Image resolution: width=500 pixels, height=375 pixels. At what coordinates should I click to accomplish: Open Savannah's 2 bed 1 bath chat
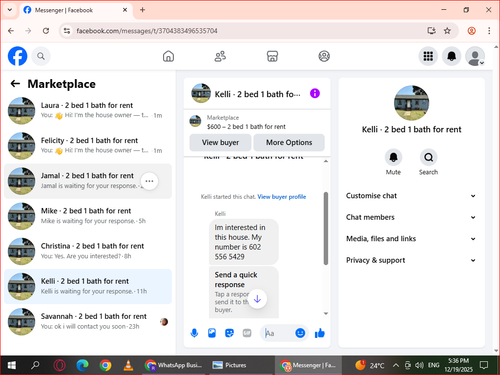(x=88, y=322)
